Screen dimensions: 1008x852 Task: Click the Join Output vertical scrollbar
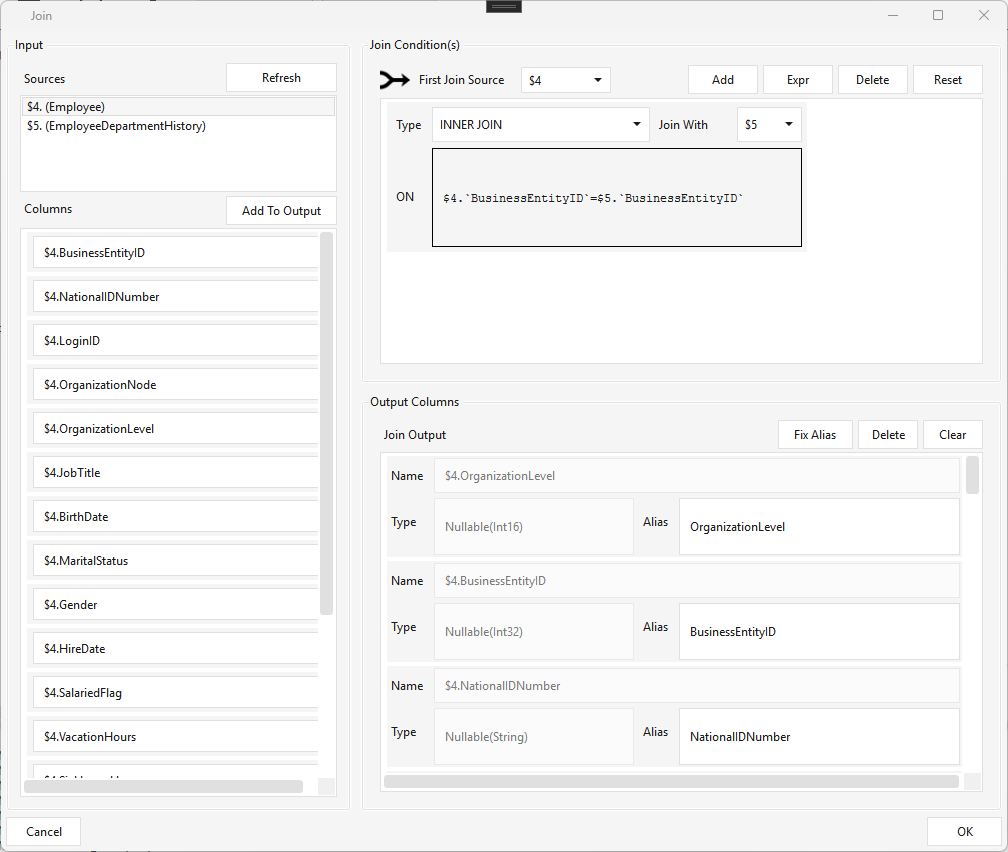tap(972, 475)
